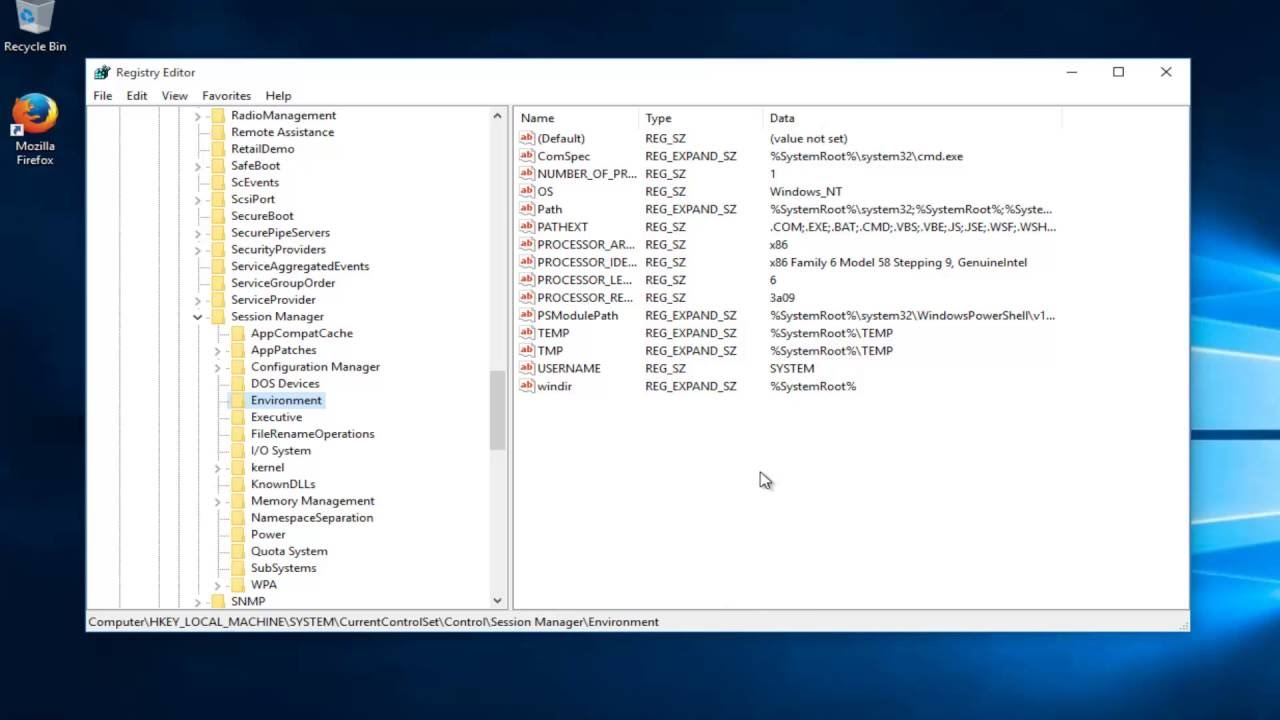The height and width of the screenshot is (720, 1280).
Task: Click the "%SystemRoot%\system32\cmd.exe" data value
Action: (866, 156)
